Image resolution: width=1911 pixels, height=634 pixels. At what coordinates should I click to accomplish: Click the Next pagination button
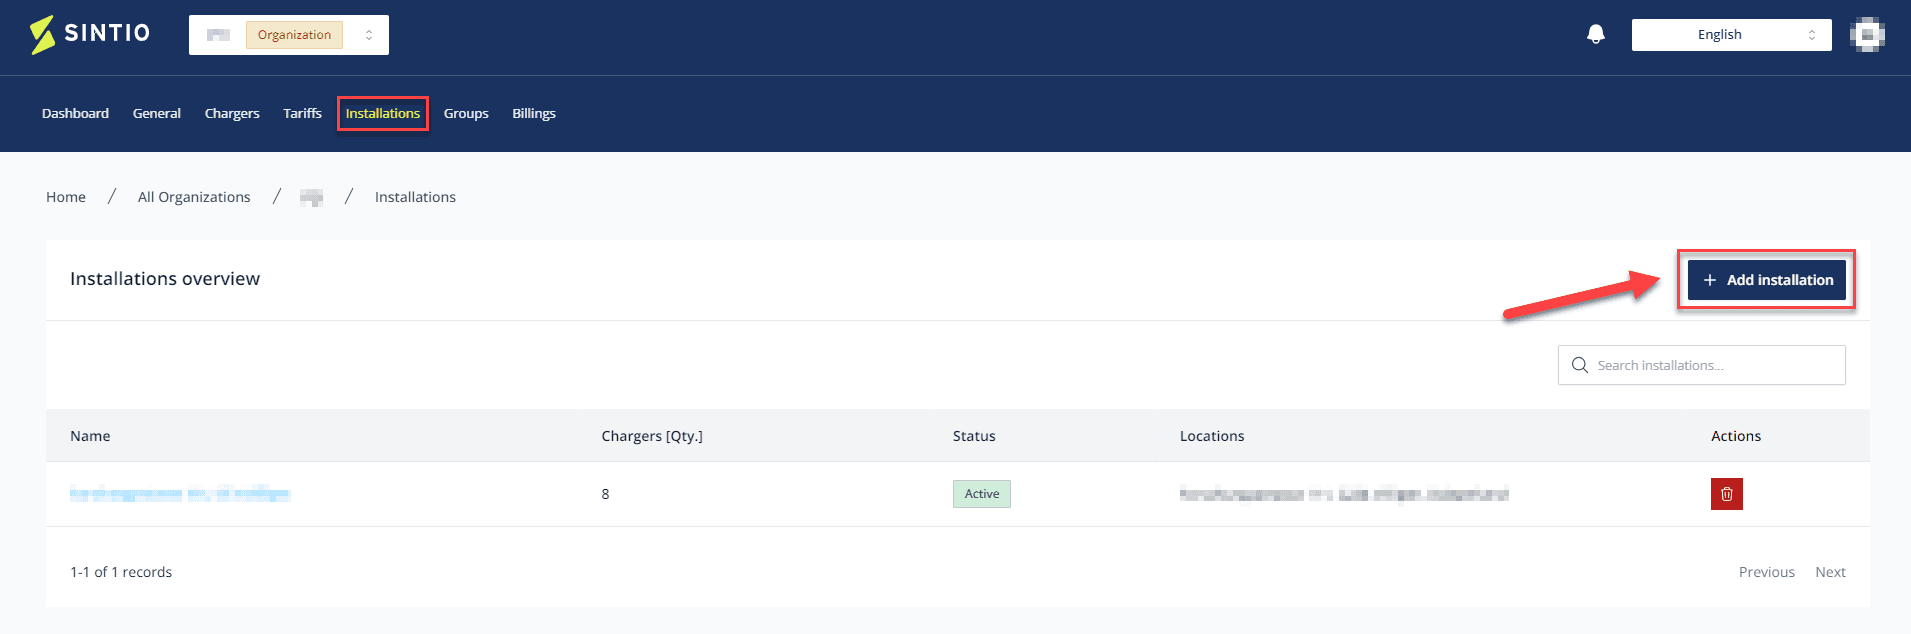pyautogui.click(x=1830, y=572)
